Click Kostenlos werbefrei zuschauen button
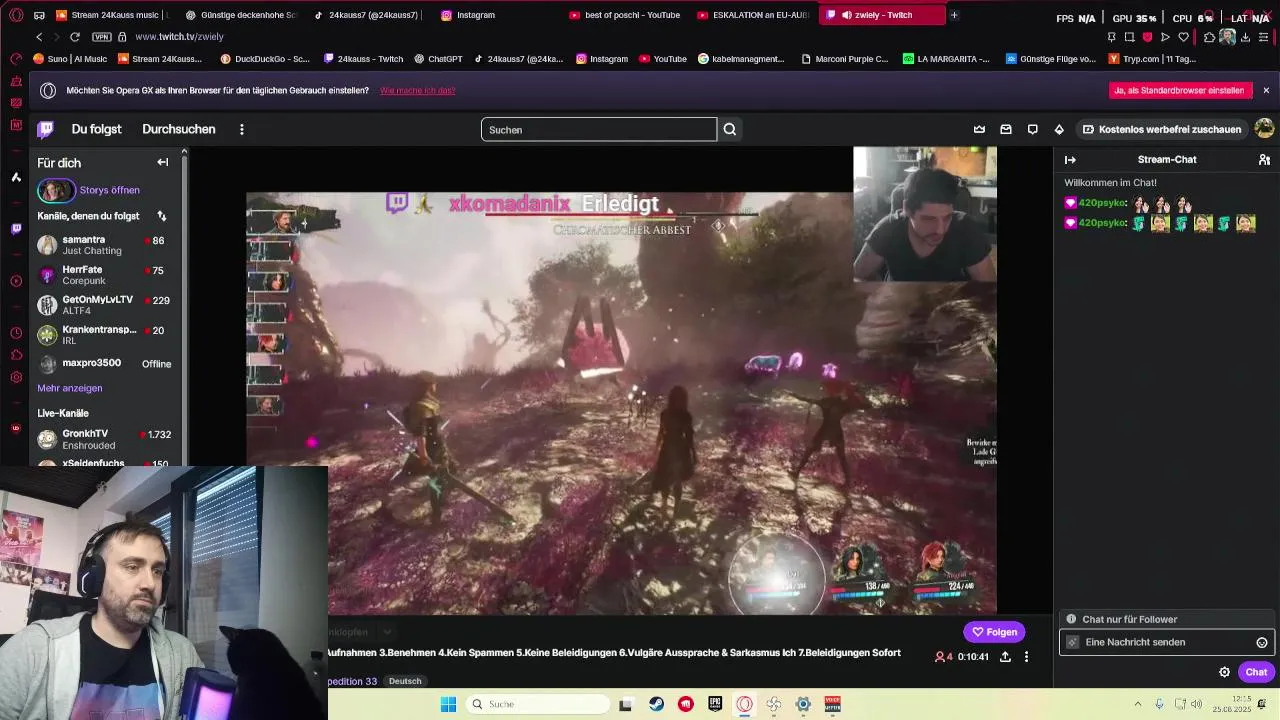 tap(1161, 129)
